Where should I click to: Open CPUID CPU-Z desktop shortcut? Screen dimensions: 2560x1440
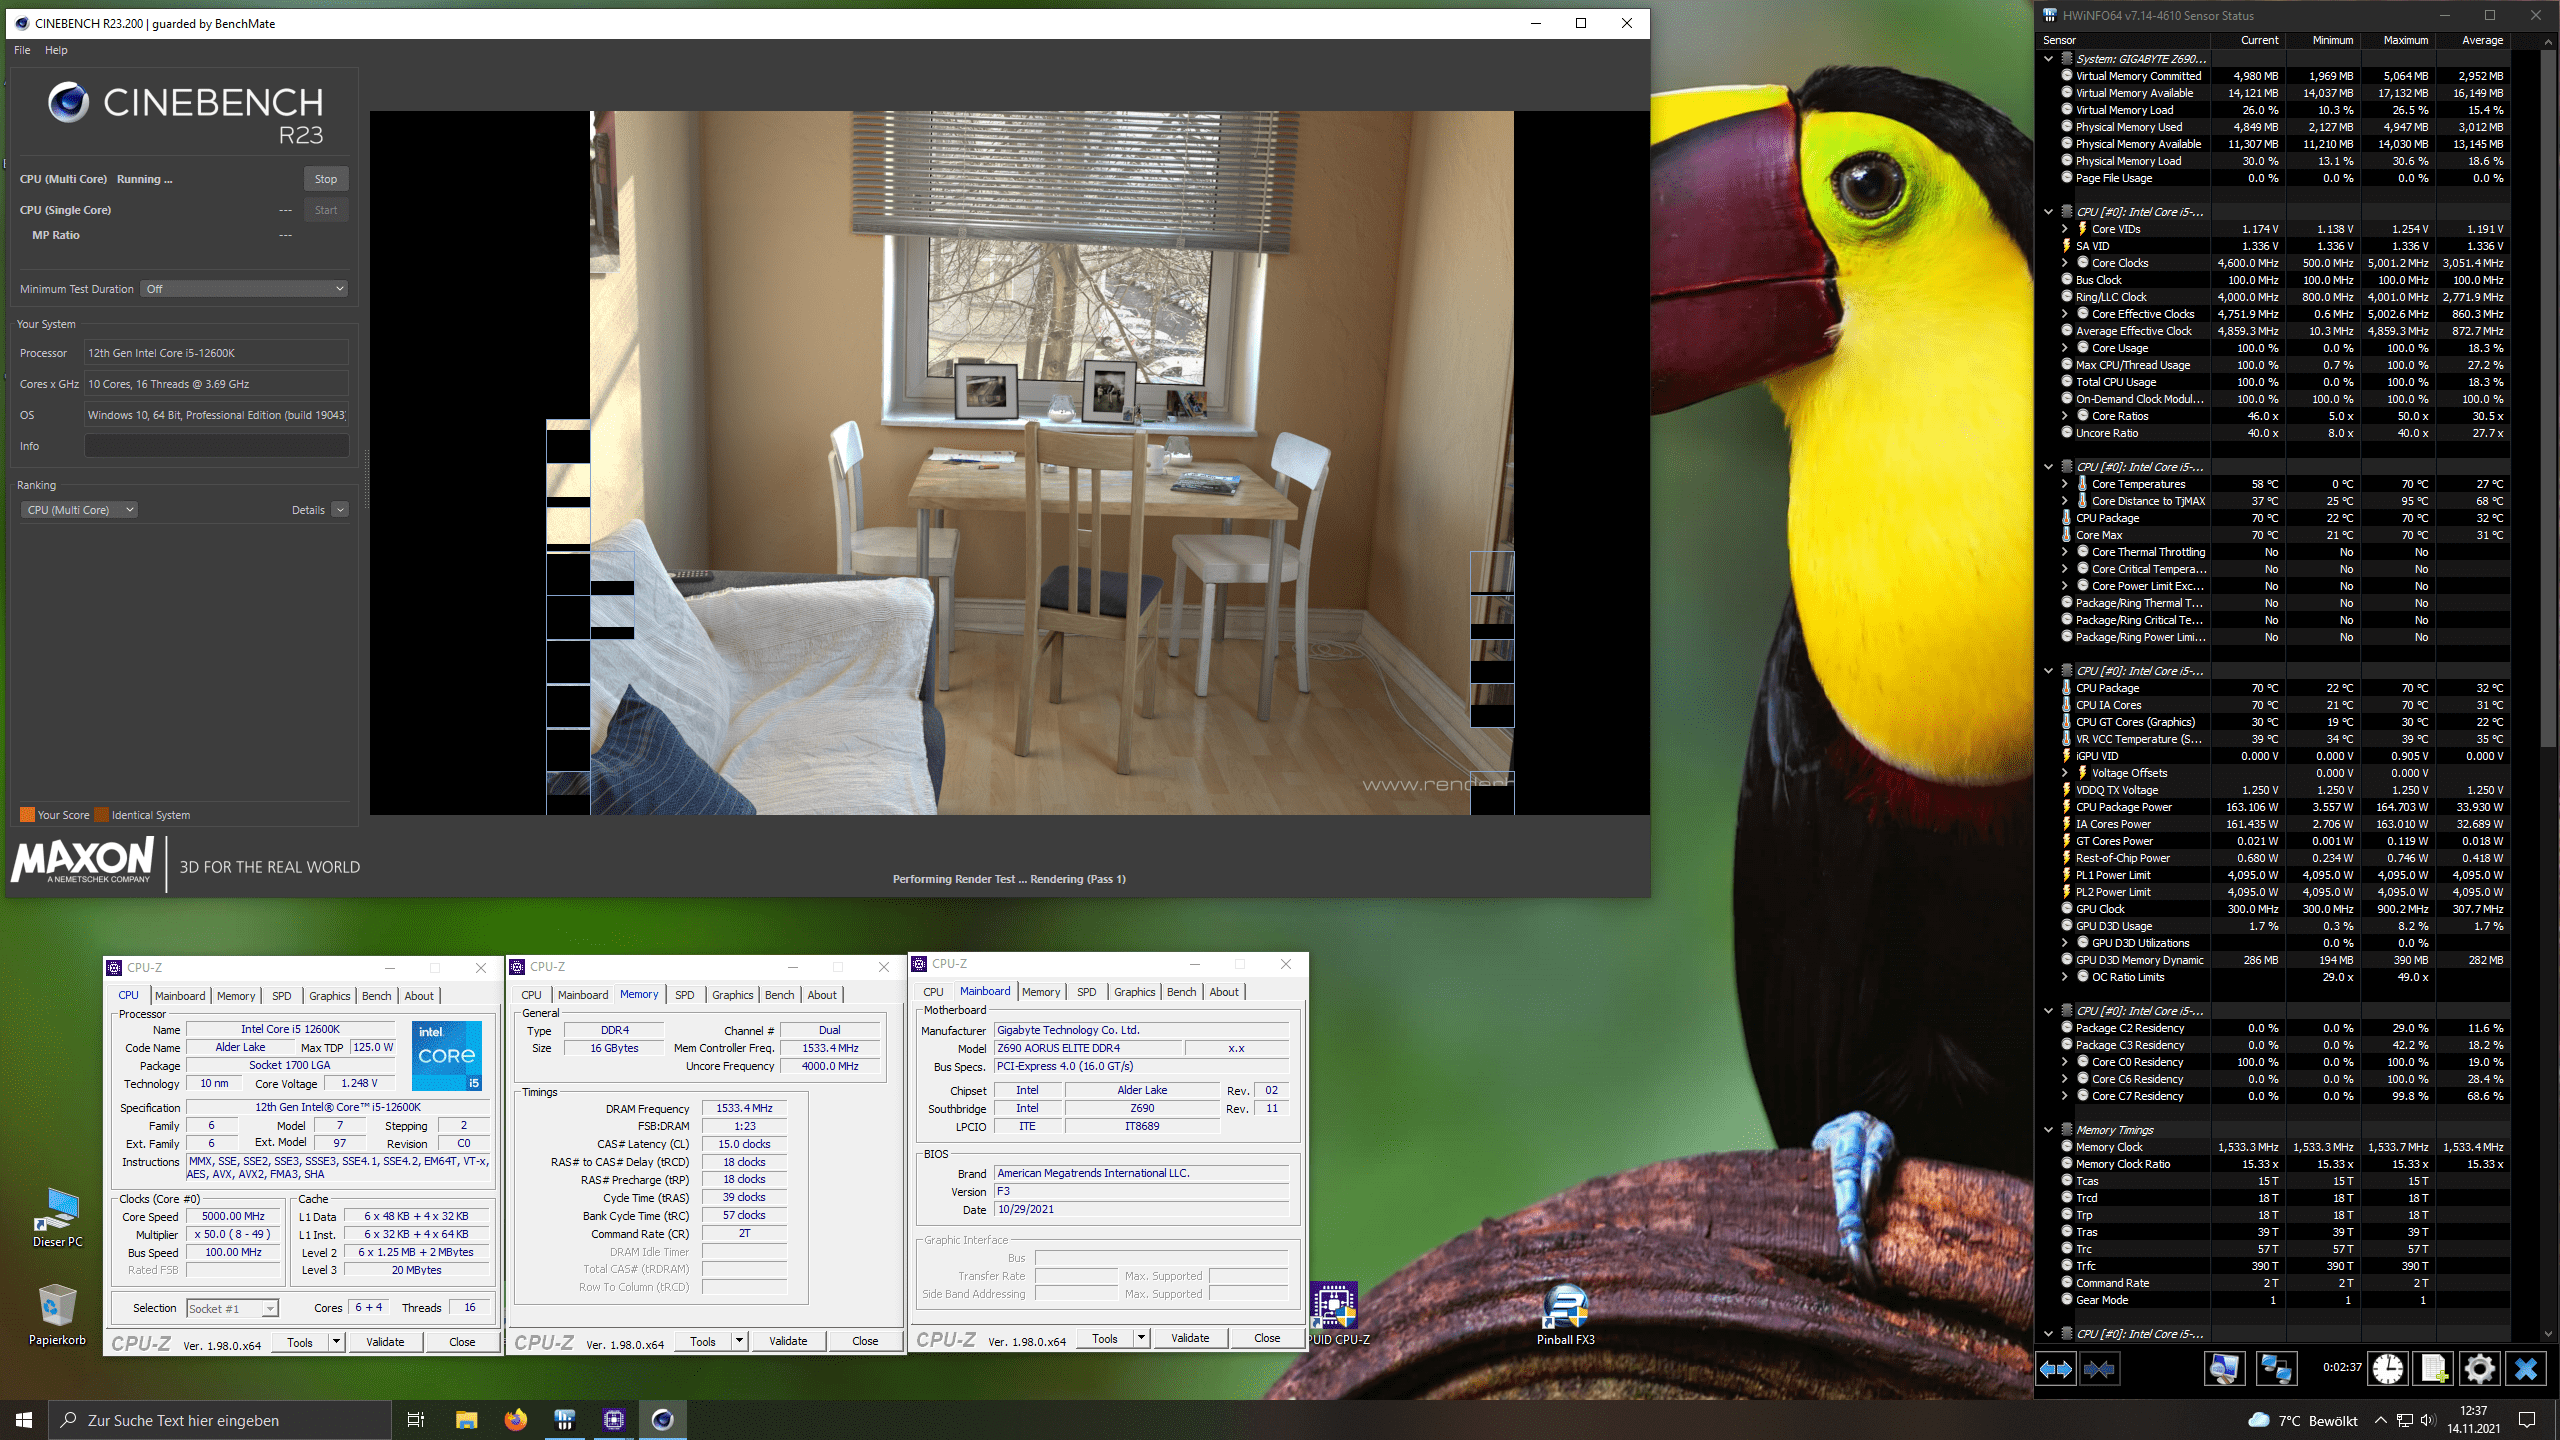pyautogui.click(x=1336, y=1314)
